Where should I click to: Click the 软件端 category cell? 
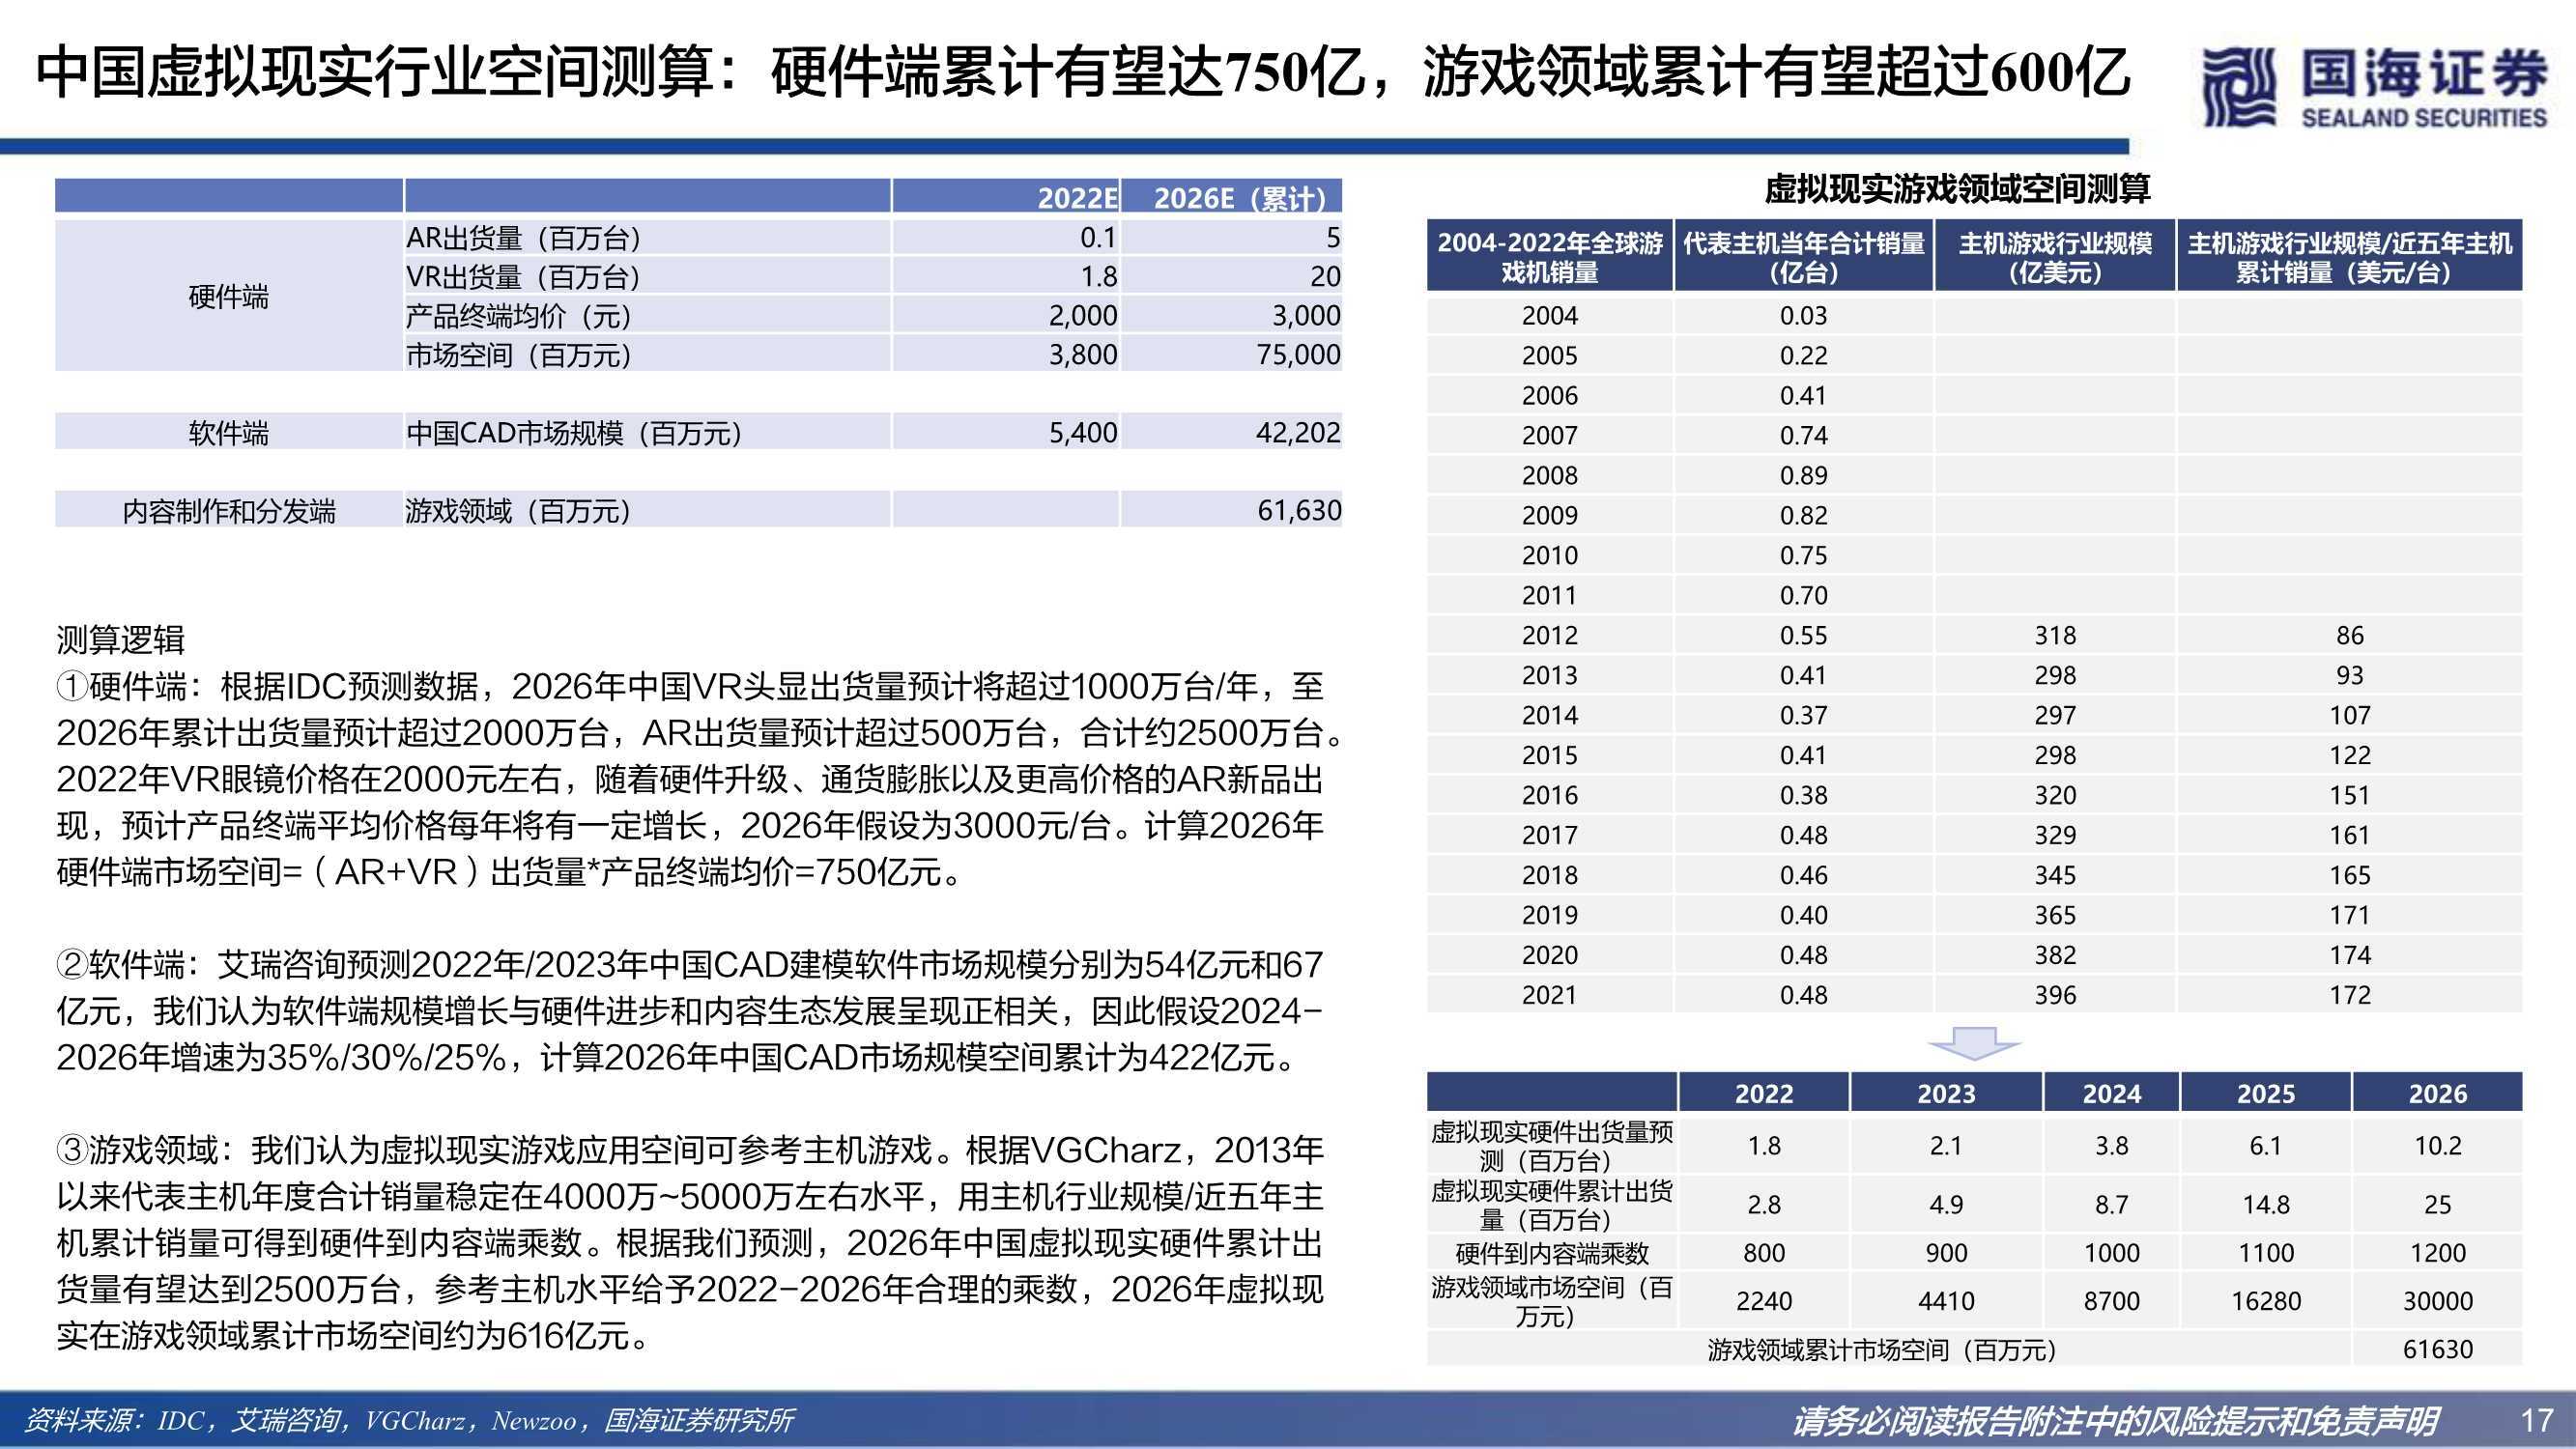click(229, 433)
